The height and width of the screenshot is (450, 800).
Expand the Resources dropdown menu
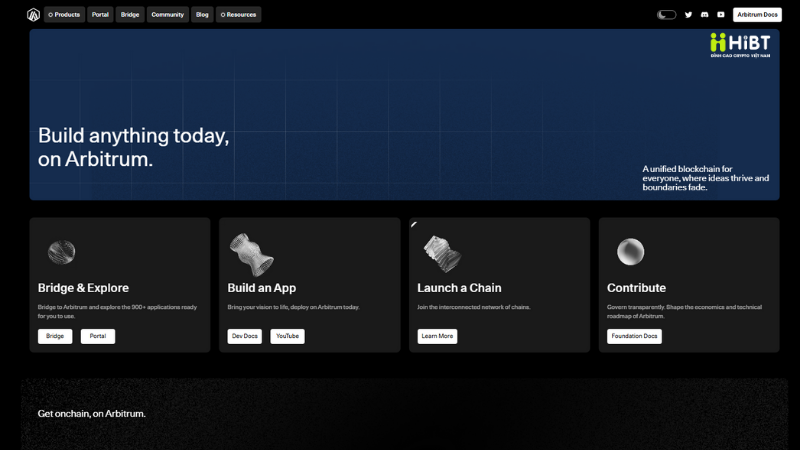(x=238, y=15)
